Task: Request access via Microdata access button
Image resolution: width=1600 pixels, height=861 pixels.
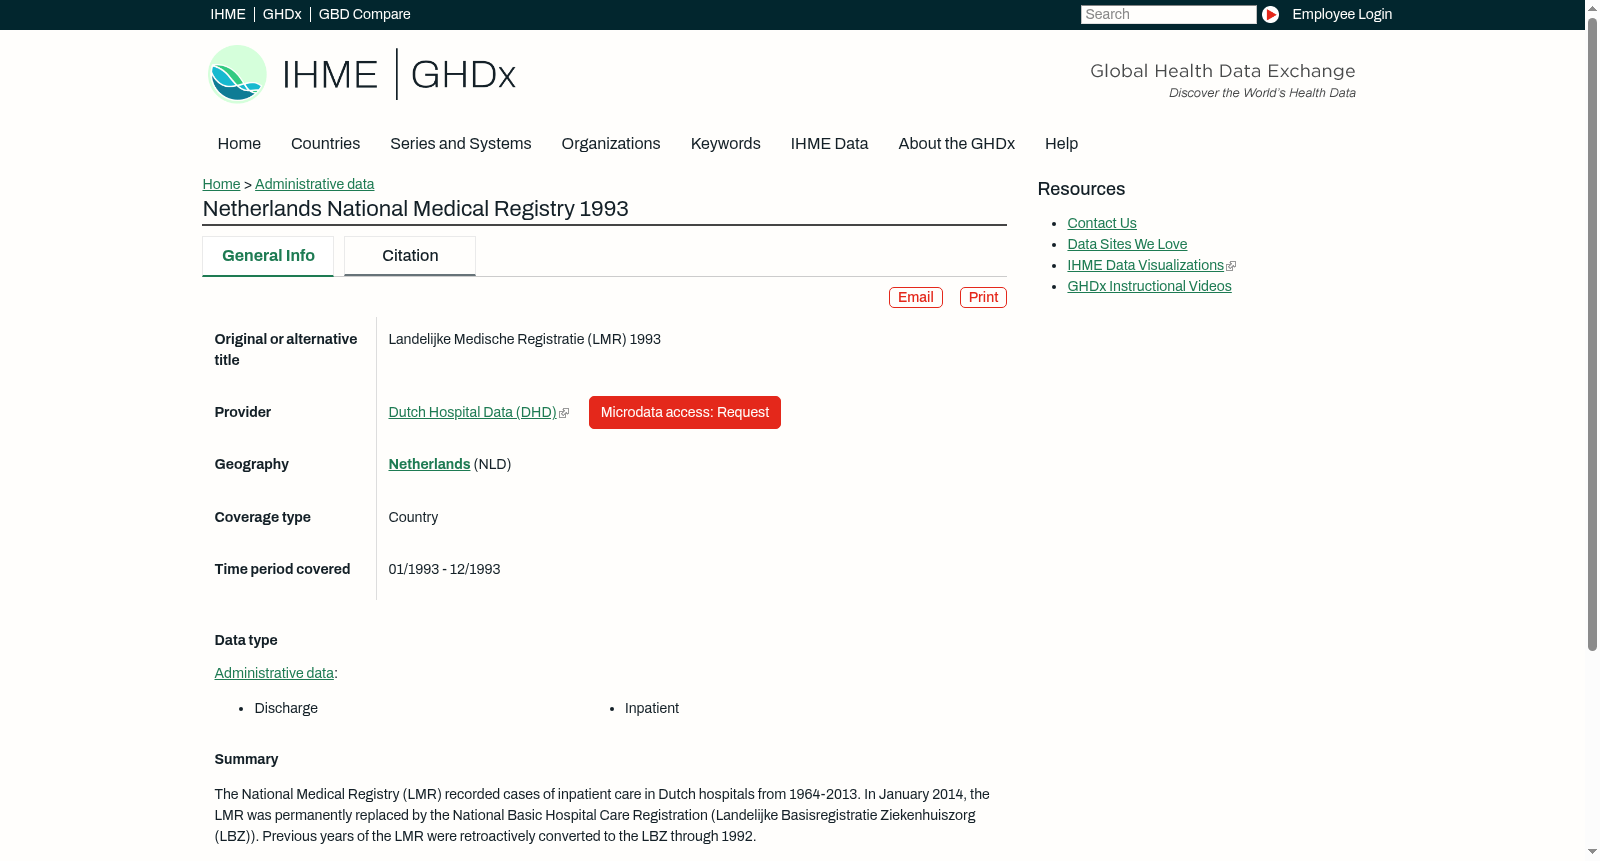Action: click(x=684, y=412)
